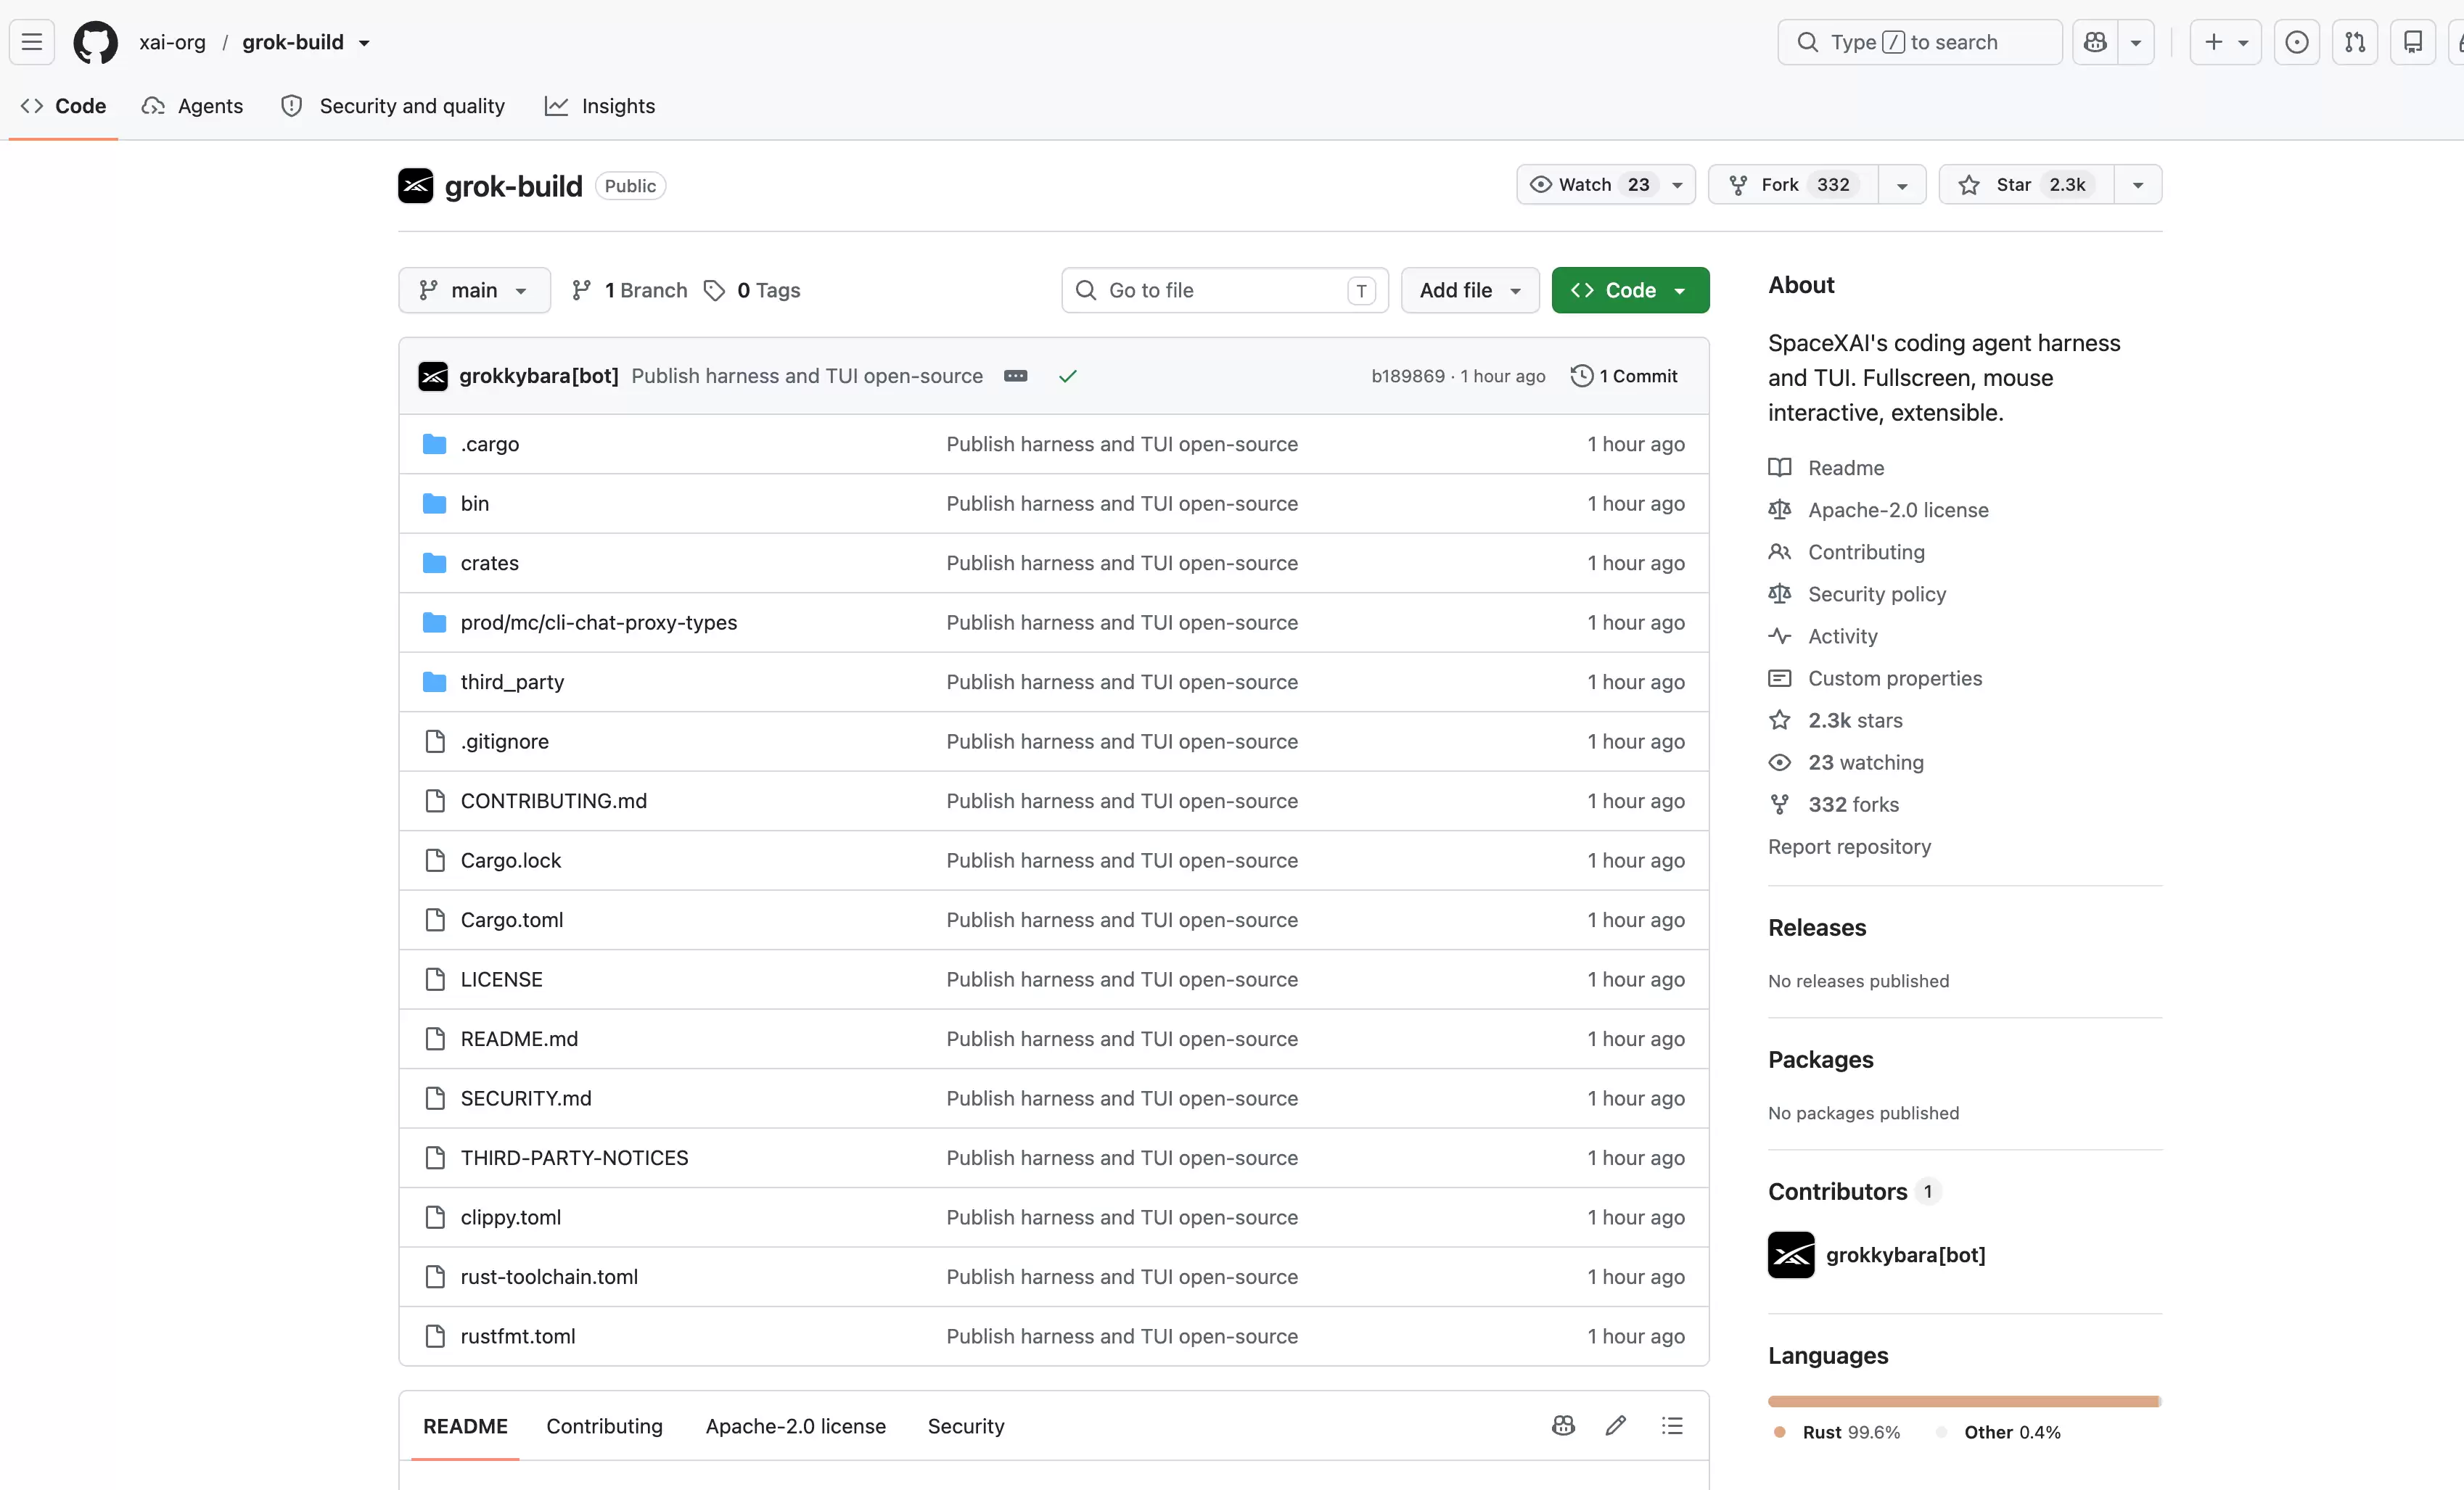Image resolution: width=2464 pixels, height=1490 pixels.
Task: View the 1 Commit history link
Action: point(1625,376)
